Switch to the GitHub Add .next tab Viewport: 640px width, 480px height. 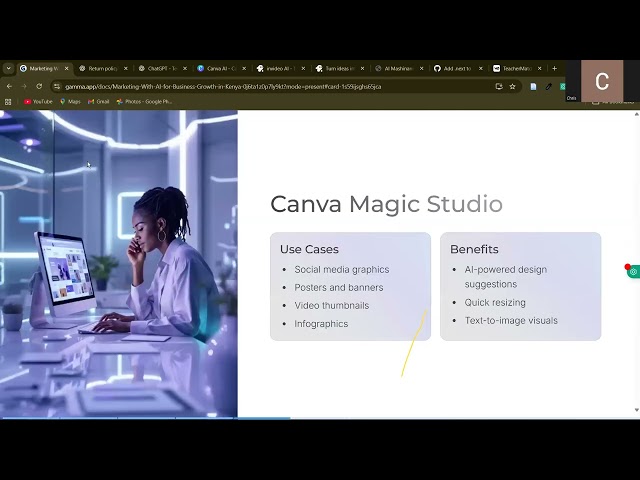(x=459, y=69)
